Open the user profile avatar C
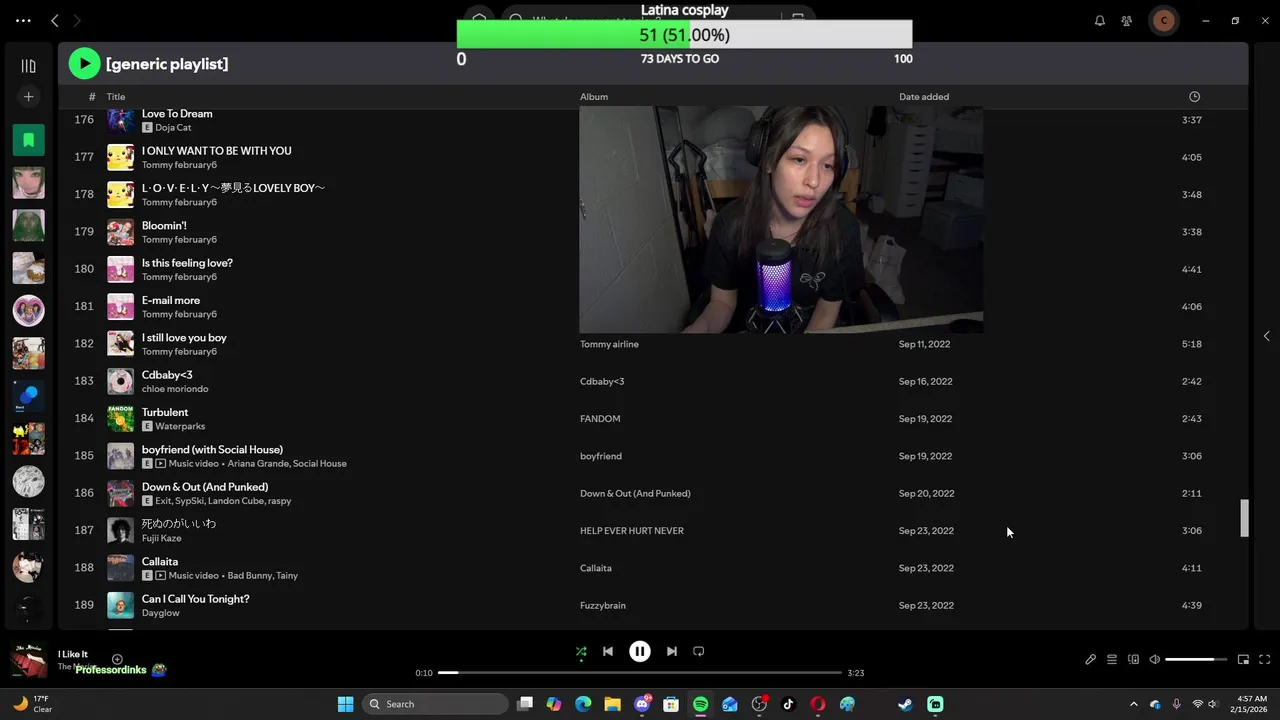Image resolution: width=1280 pixels, height=720 pixels. (x=1163, y=20)
